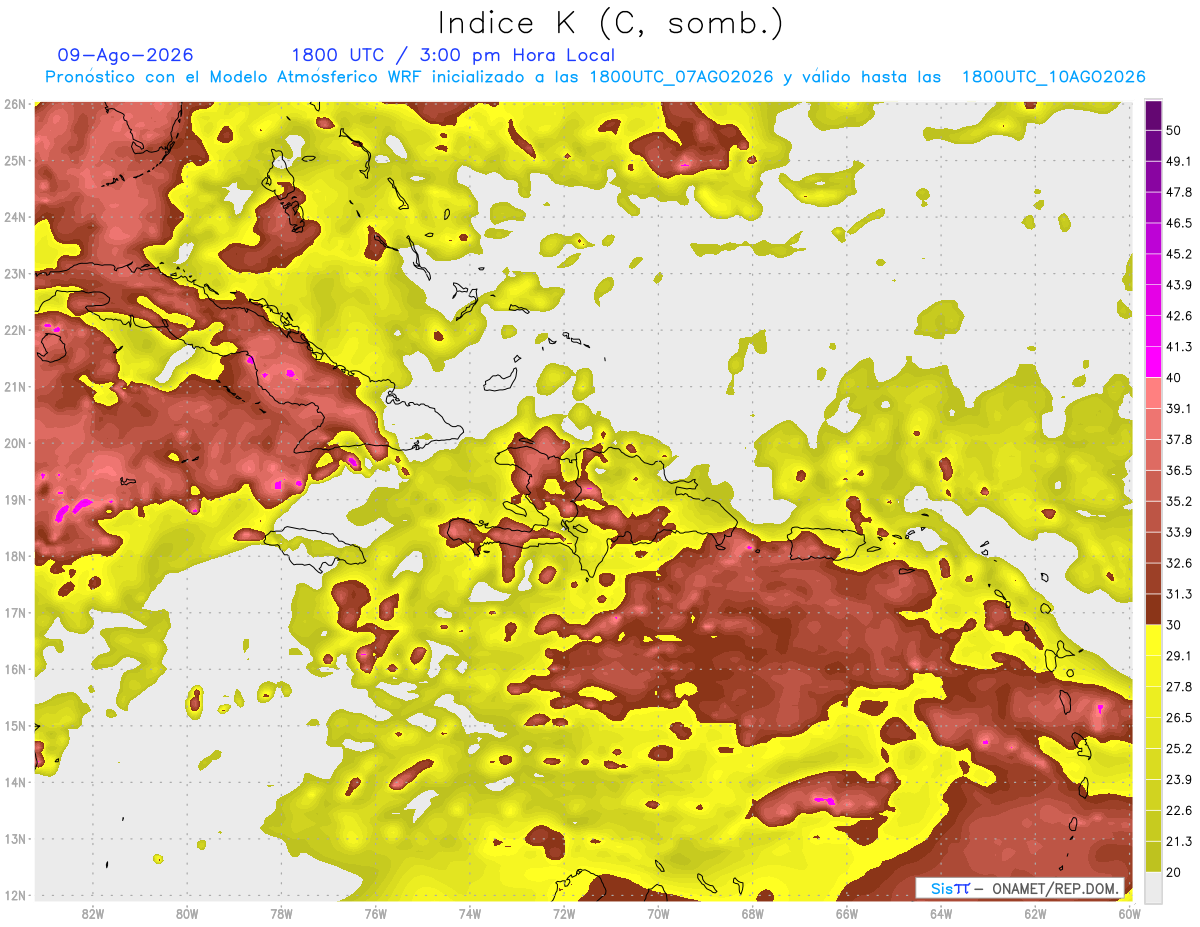Click the longitude label "66W"
1200x927 pixels.
[847, 913]
